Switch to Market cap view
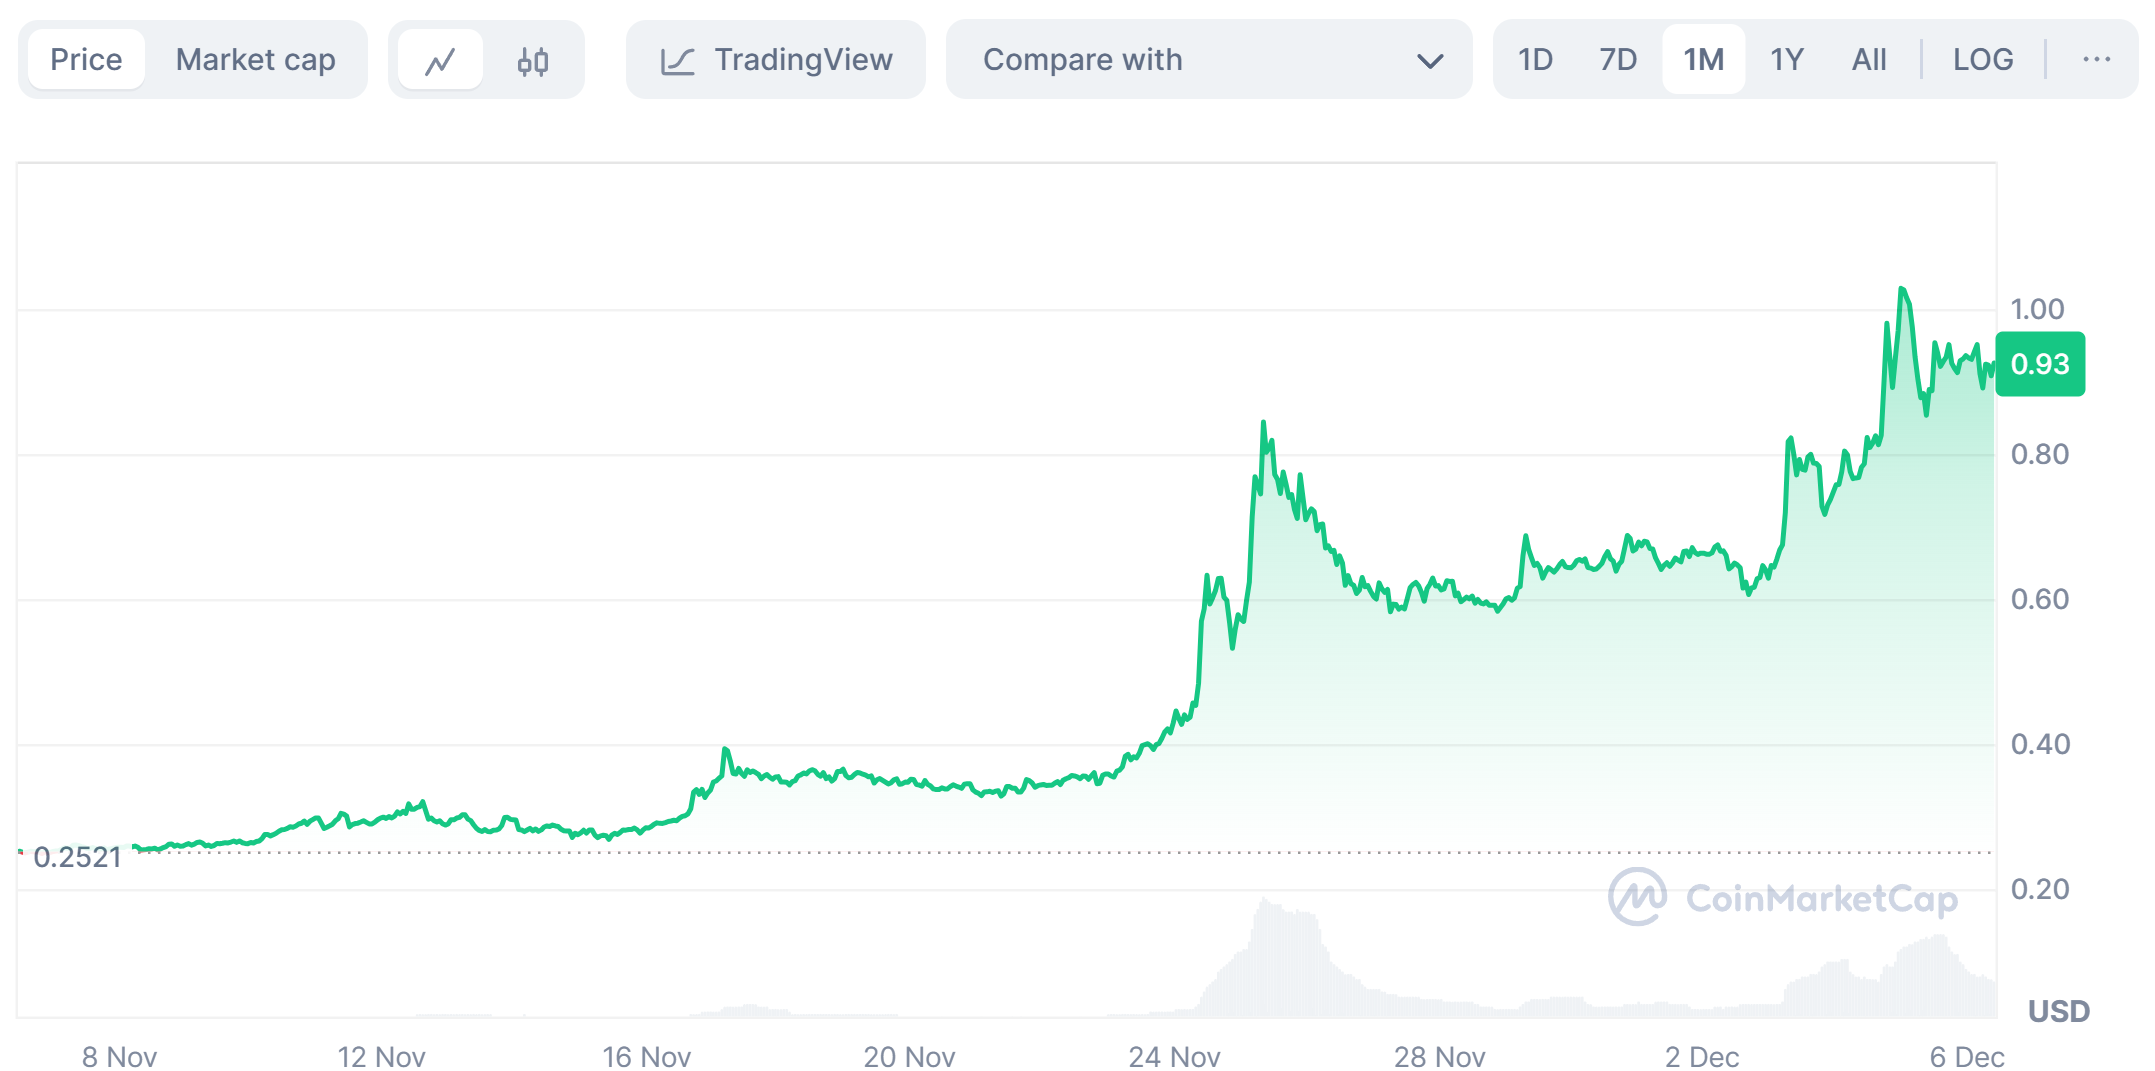The image size is (2155, 1071). pos(255,60)
